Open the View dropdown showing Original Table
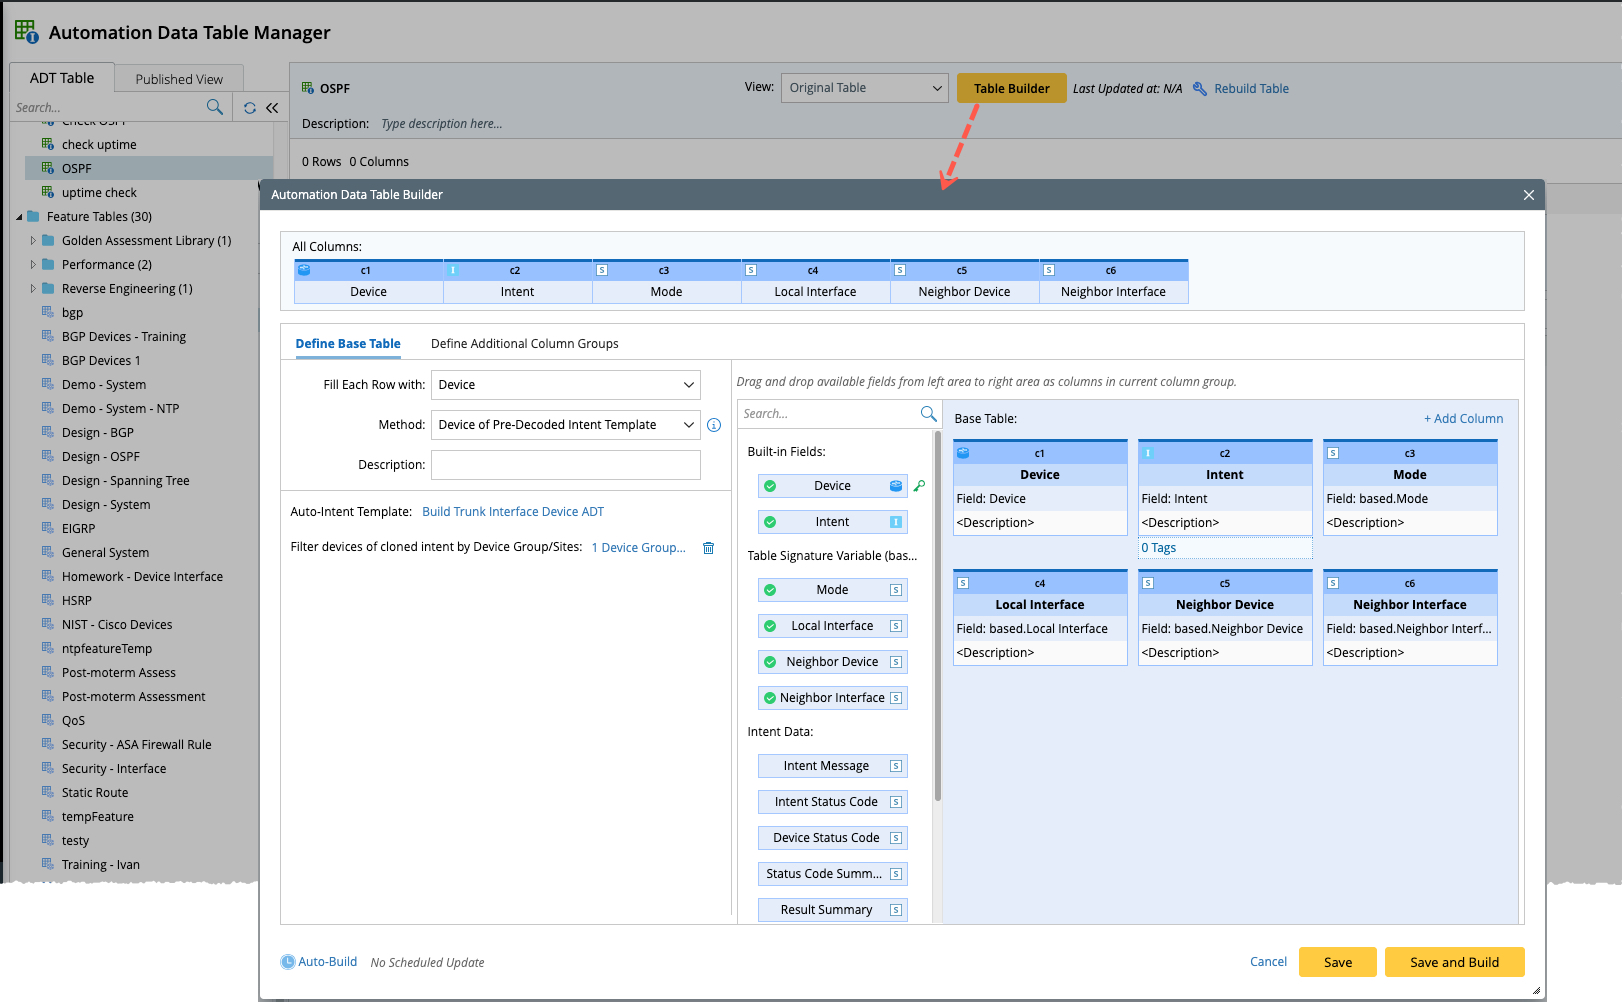This screenshot has height=1002, width=1622. (864, 88)
